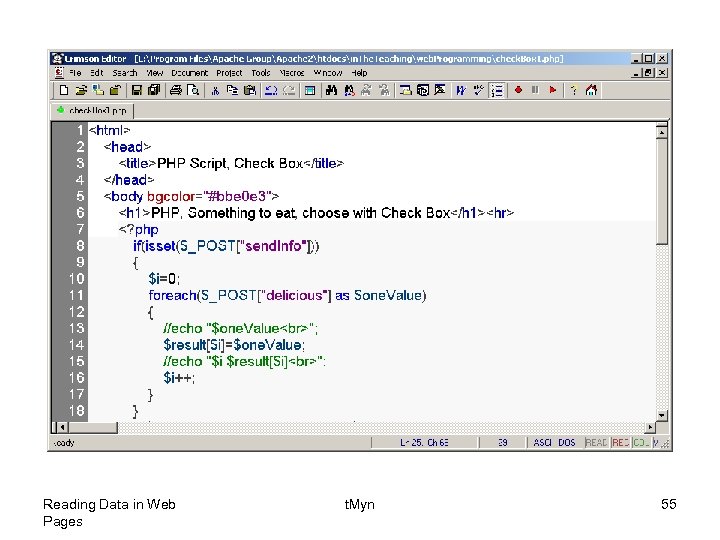Click the COL indicator in status bar

click(641, 443)
